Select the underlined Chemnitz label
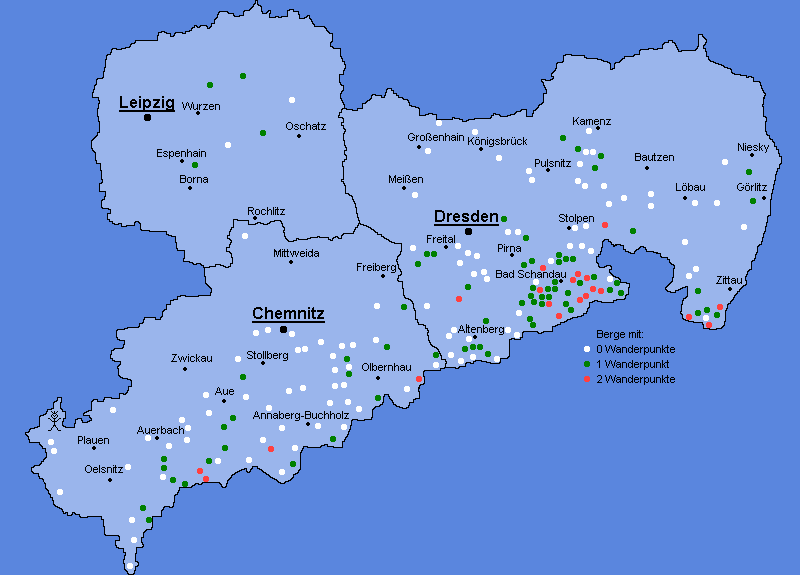 288,313
